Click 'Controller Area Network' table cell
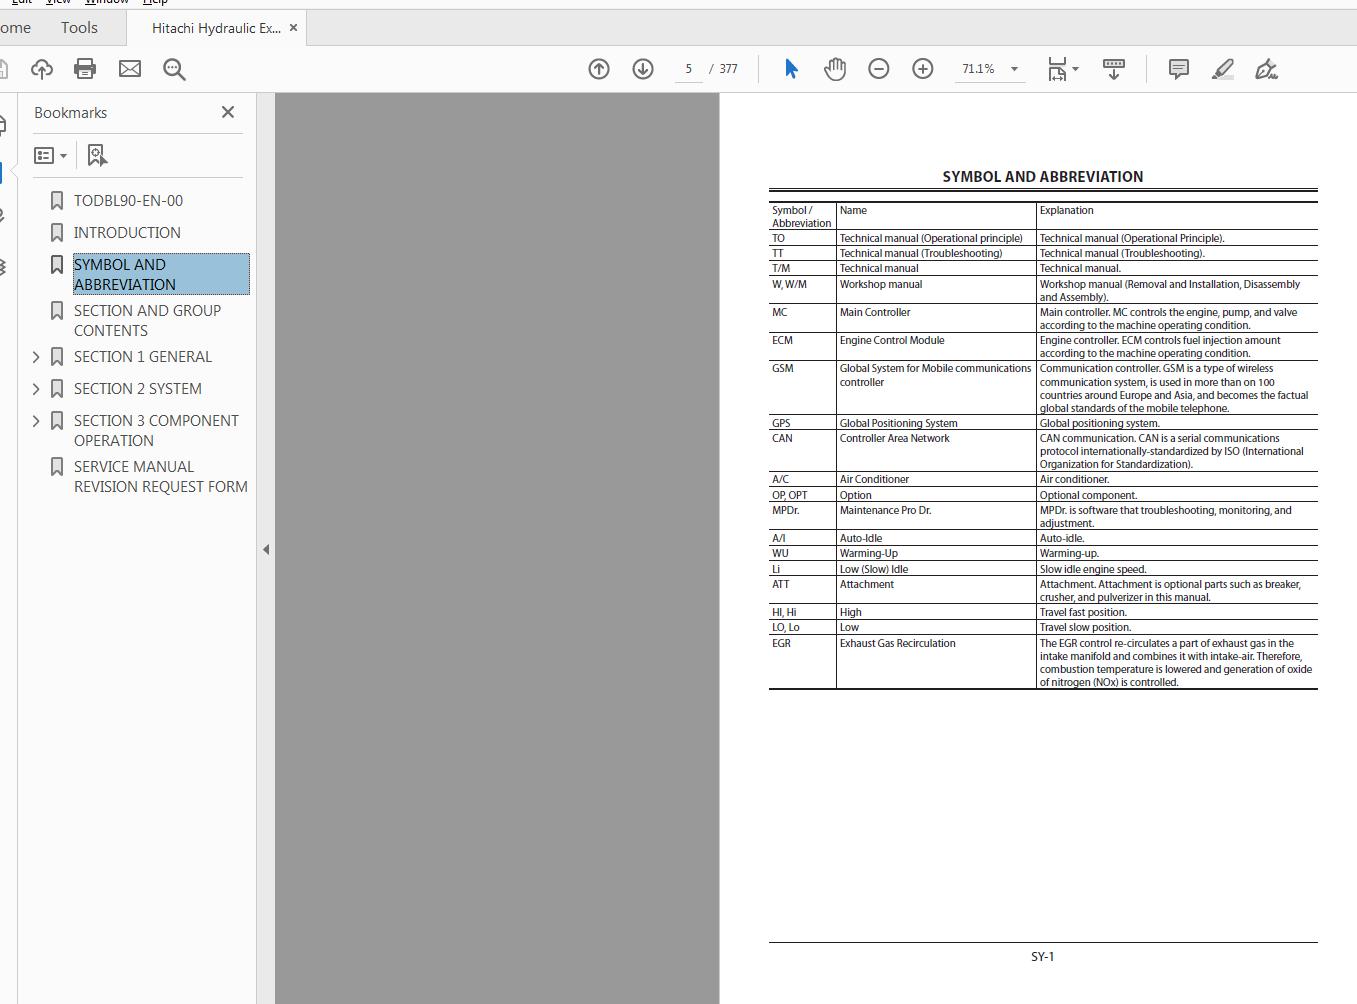Viewport: 1357px width, 1004px height. pyautogui.click(x=936, y=451)
